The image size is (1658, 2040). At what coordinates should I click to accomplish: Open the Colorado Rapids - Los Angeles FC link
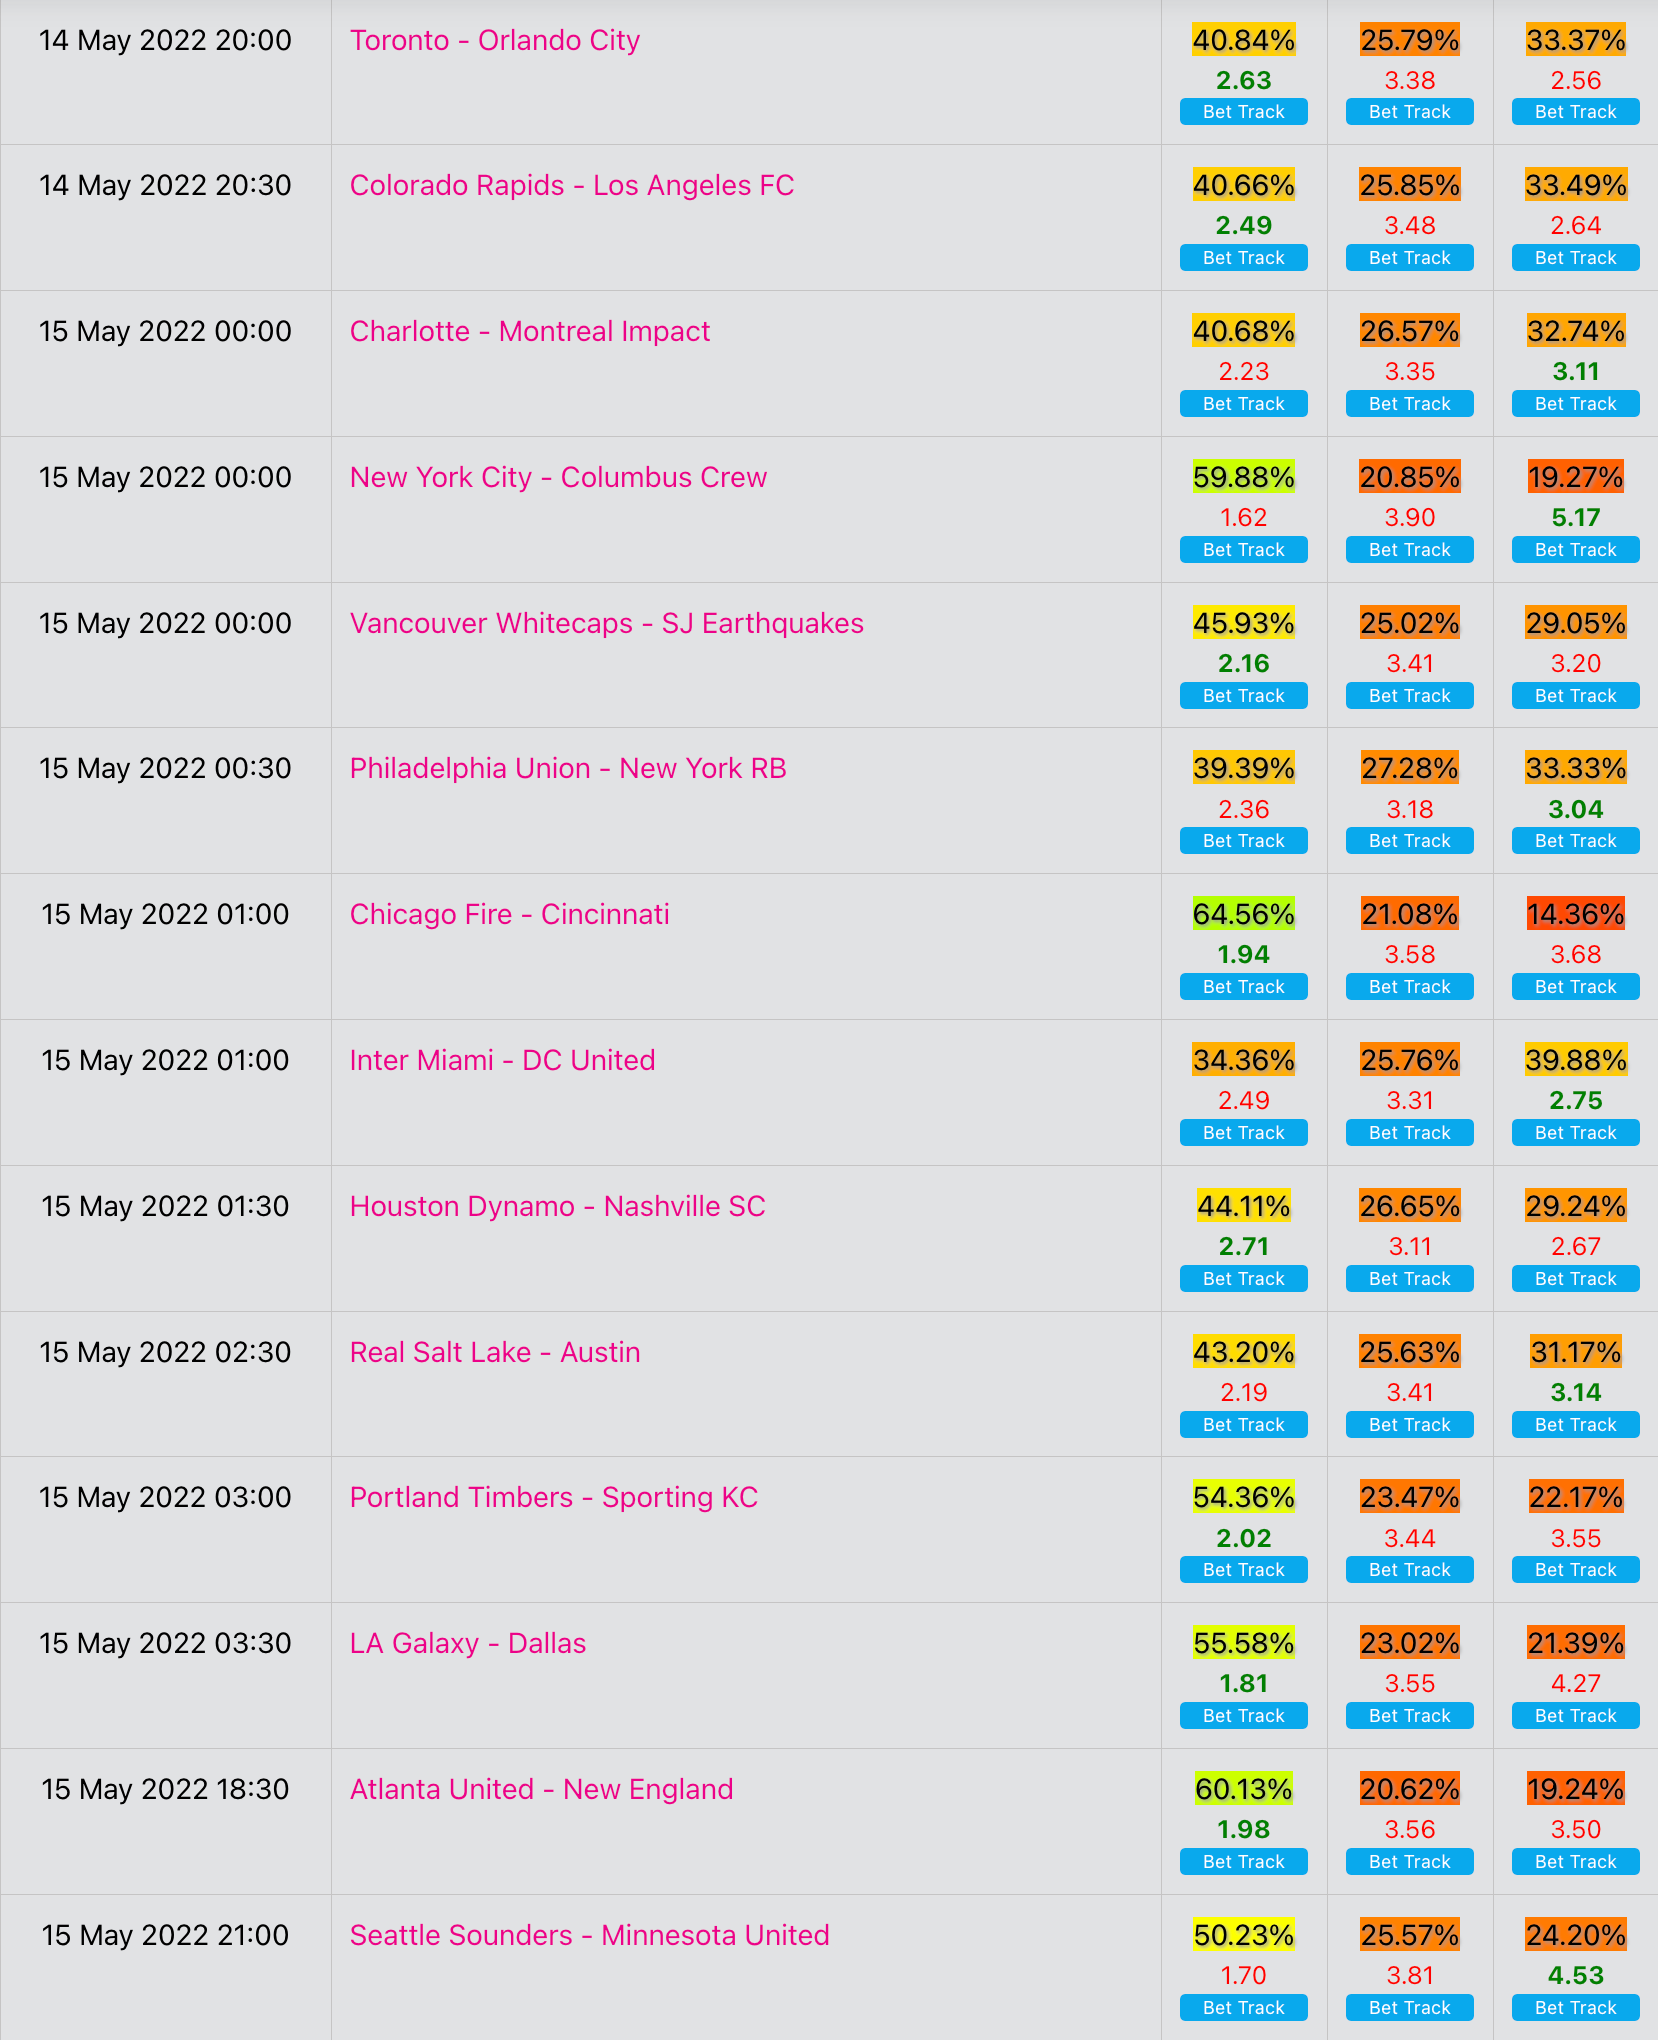coord(572,185)
